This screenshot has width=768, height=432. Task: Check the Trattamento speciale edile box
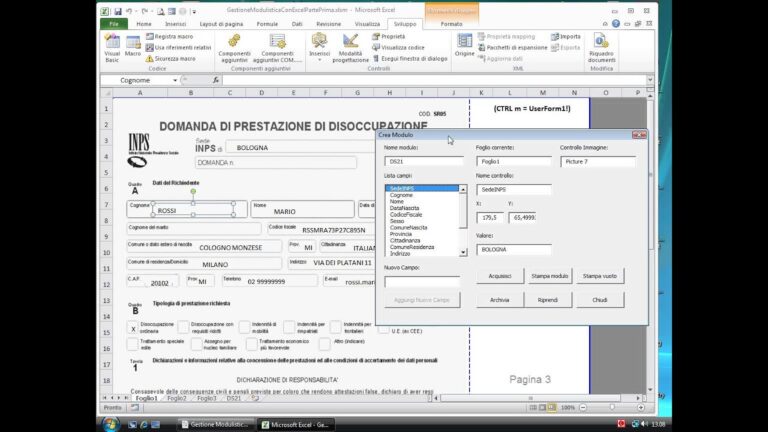tap(132, 344)
